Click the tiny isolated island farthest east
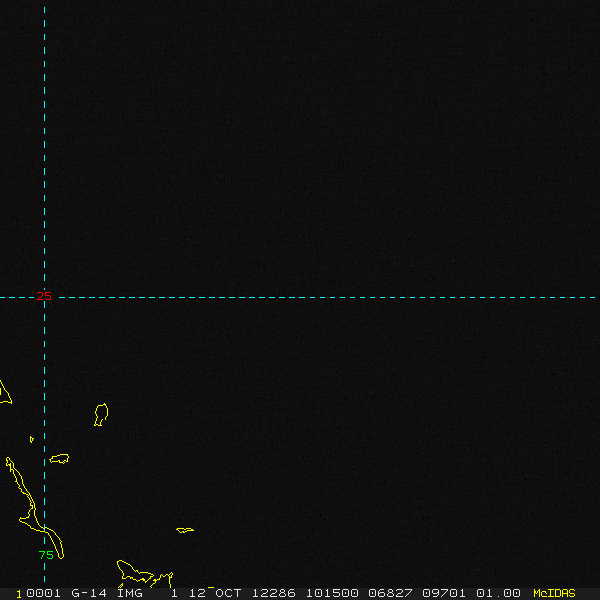Image resolution: width=600 pixels, height=600 pixels. [185, 530]
